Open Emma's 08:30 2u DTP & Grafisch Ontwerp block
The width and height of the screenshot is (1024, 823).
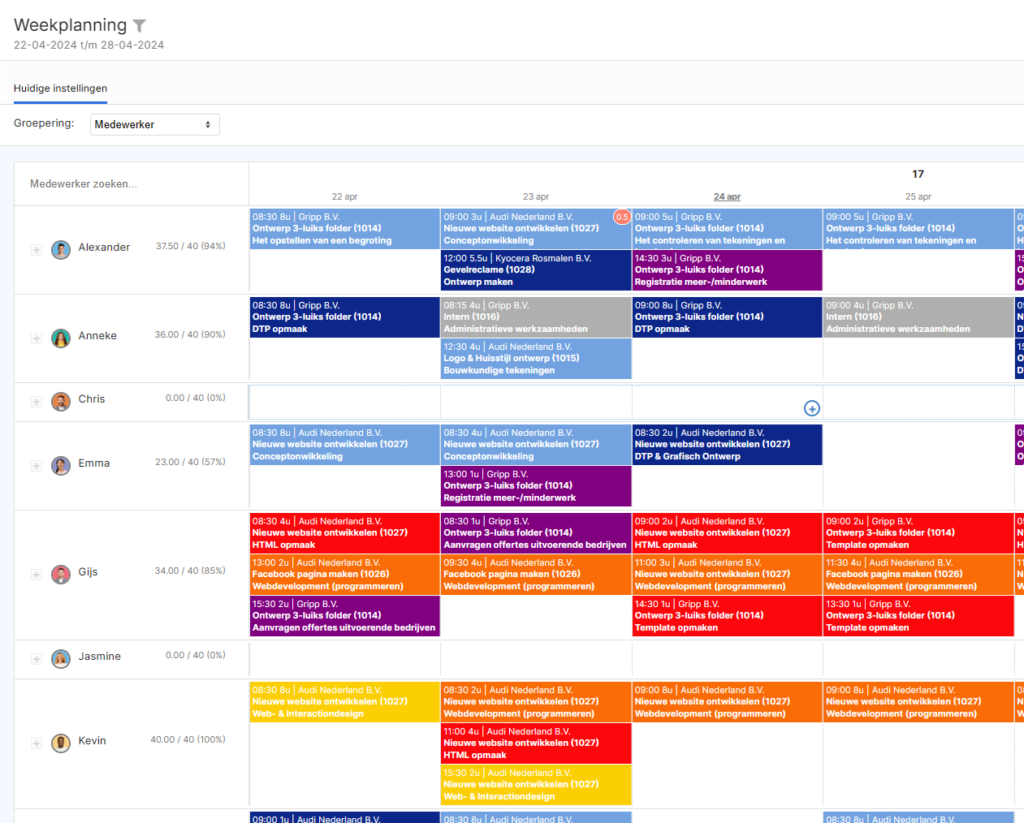point(727,444)
